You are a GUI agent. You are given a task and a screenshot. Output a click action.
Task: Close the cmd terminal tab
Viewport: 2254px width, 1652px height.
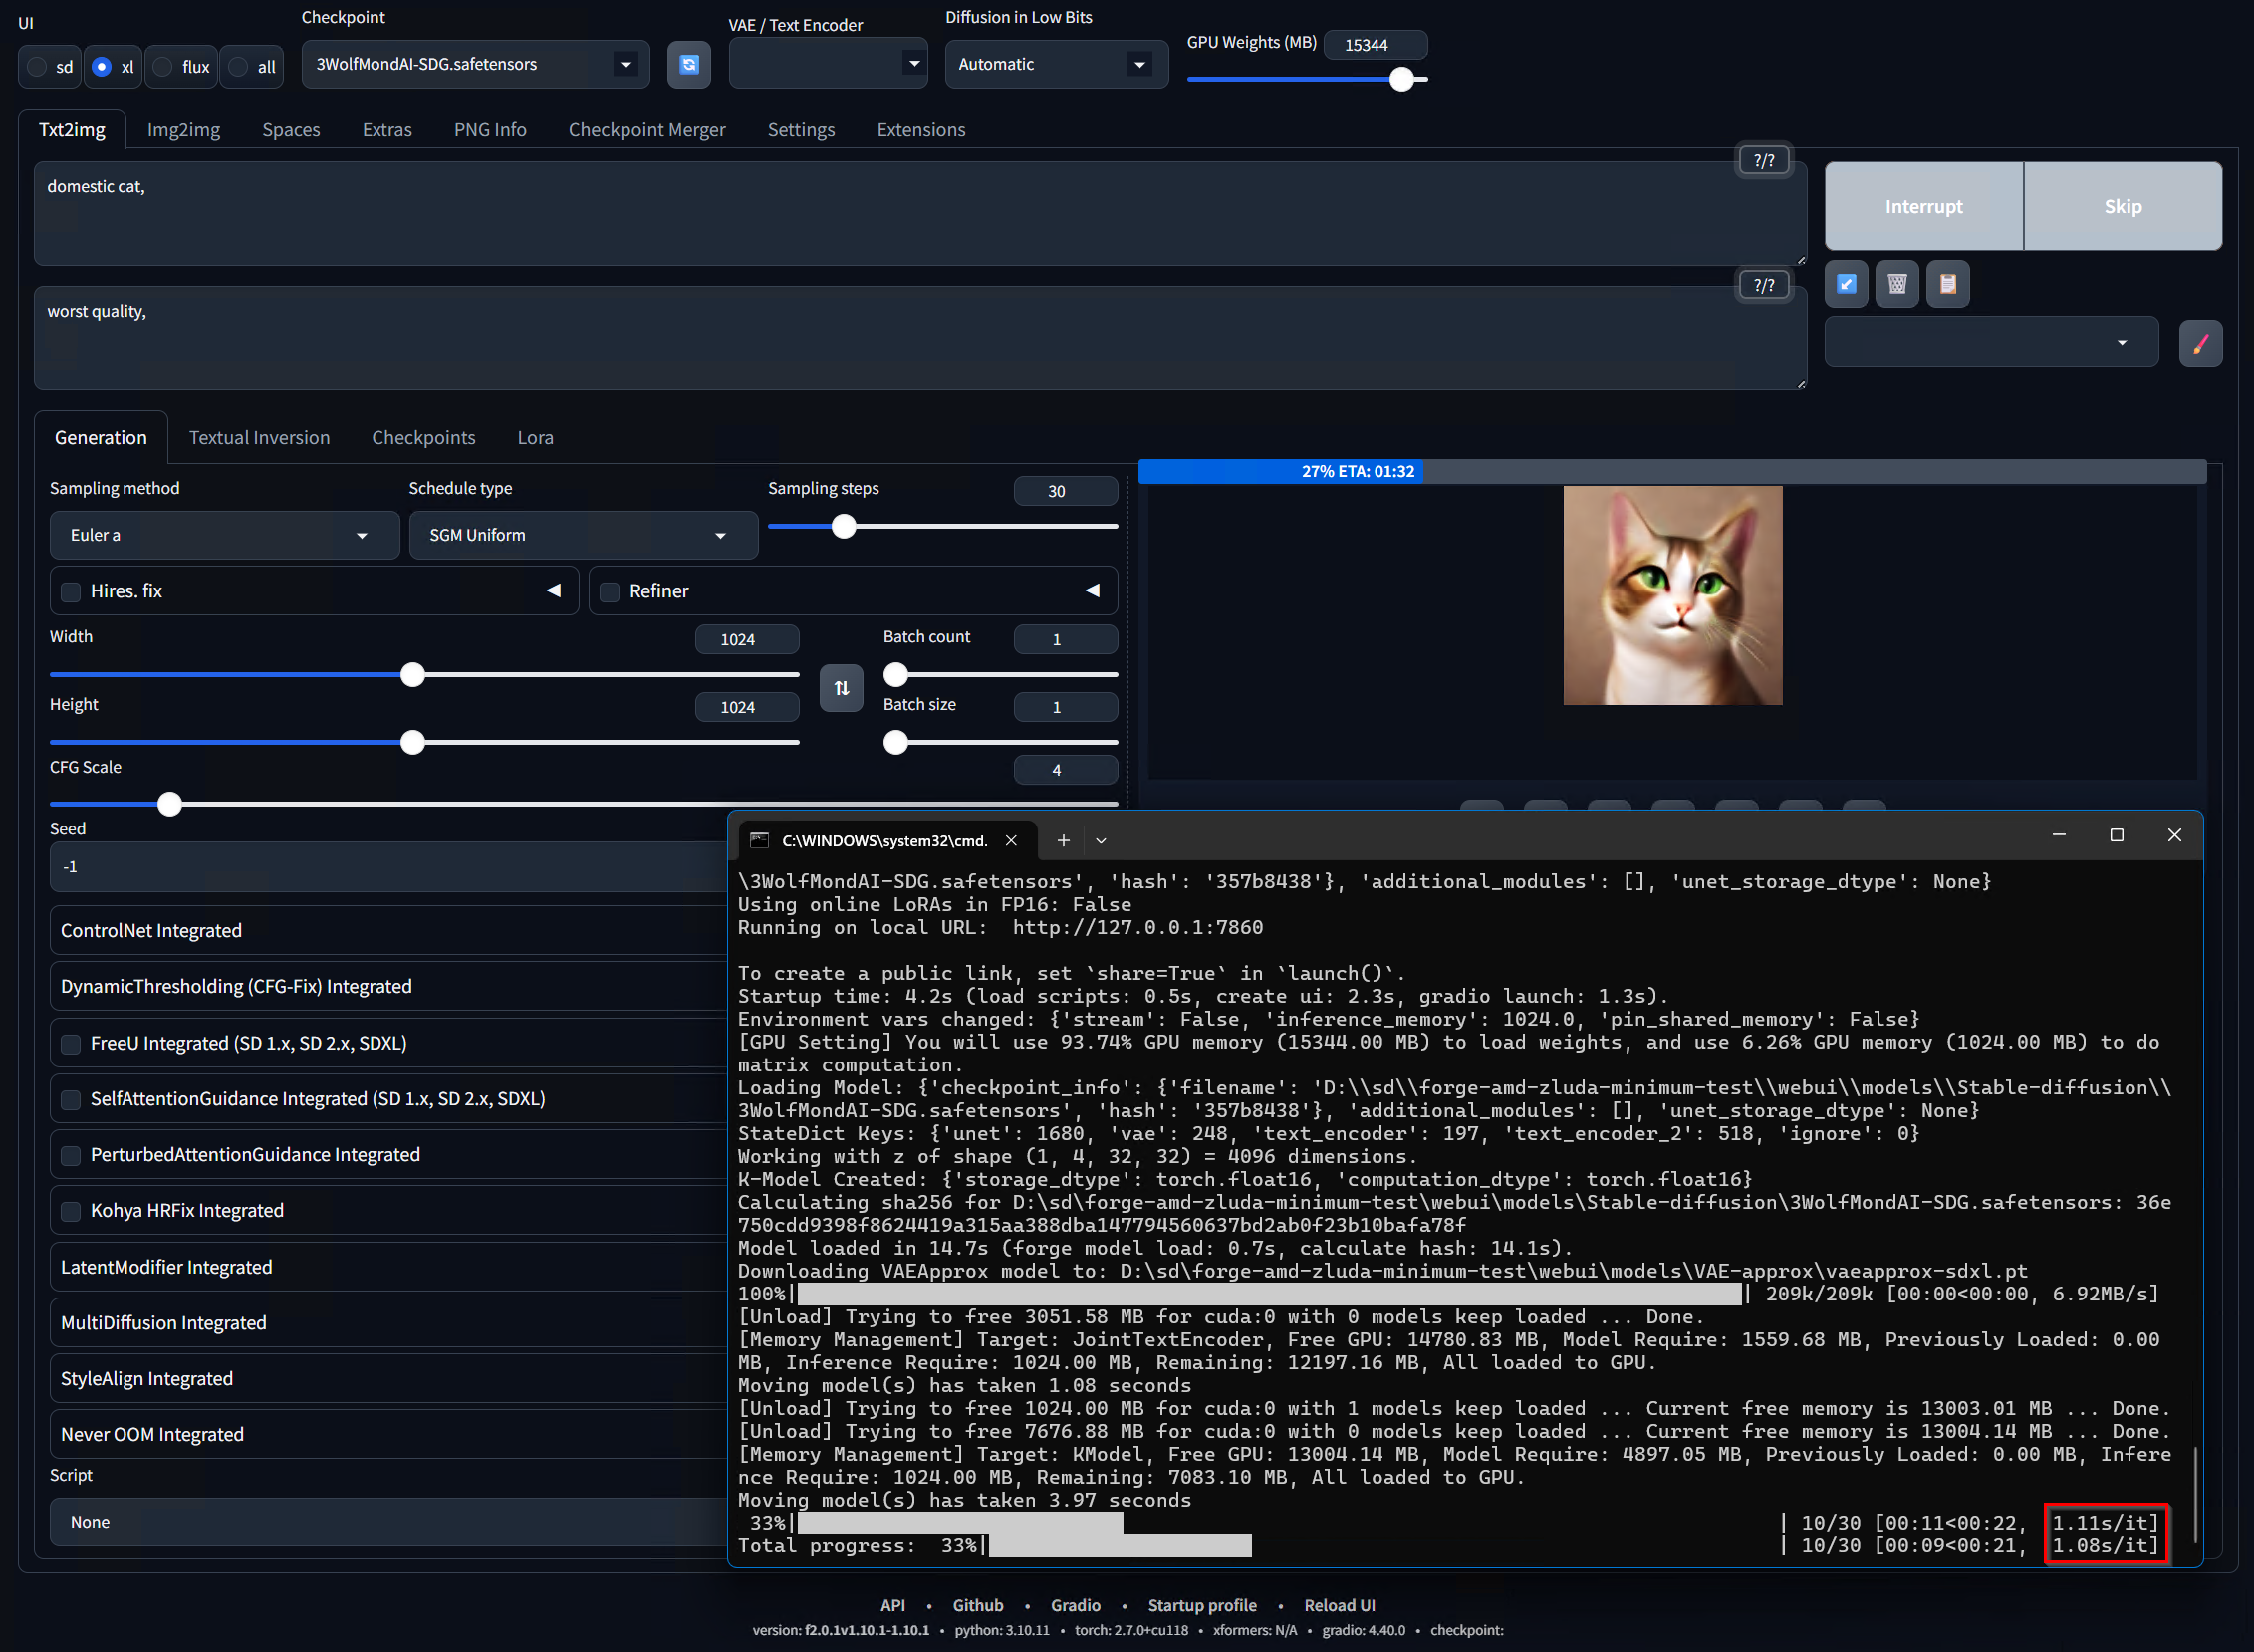click(1011, 840)
